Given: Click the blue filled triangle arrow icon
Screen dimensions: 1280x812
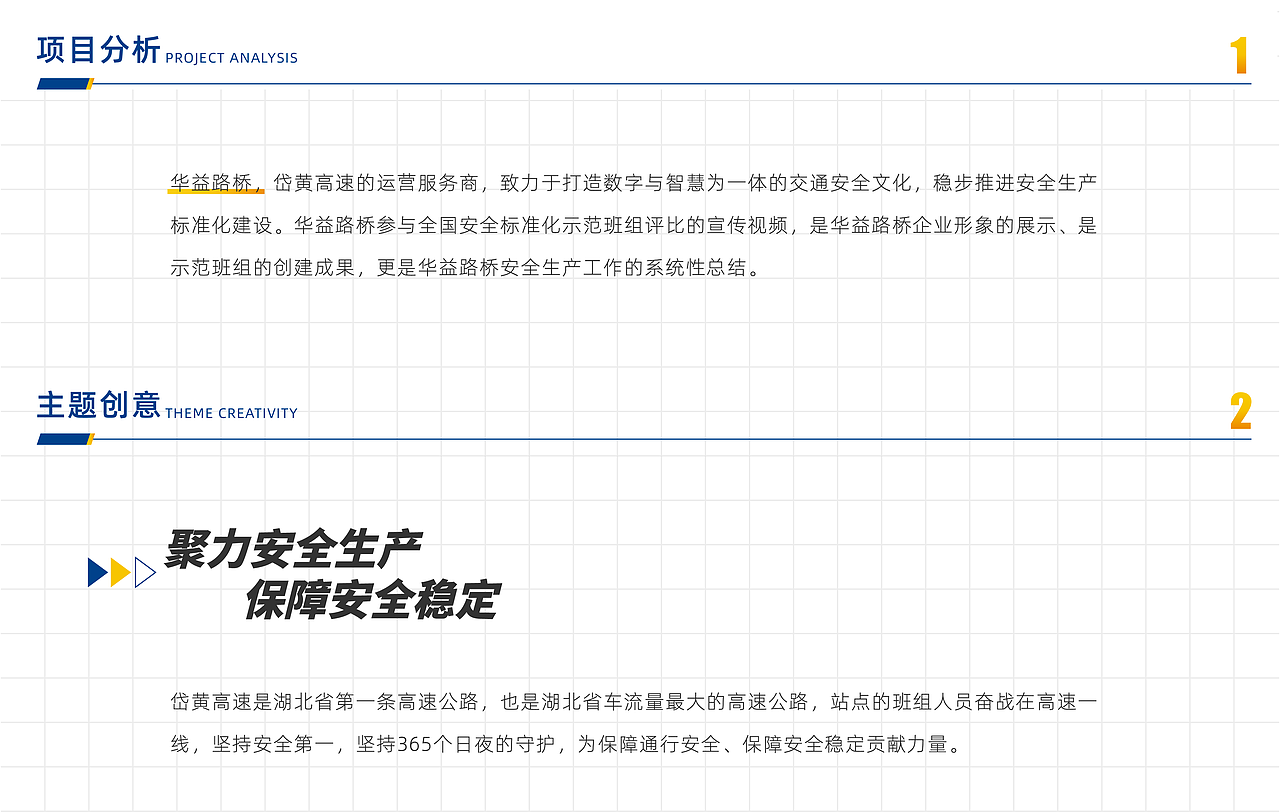Looking at the screenshot, I should tap(95, 571).
